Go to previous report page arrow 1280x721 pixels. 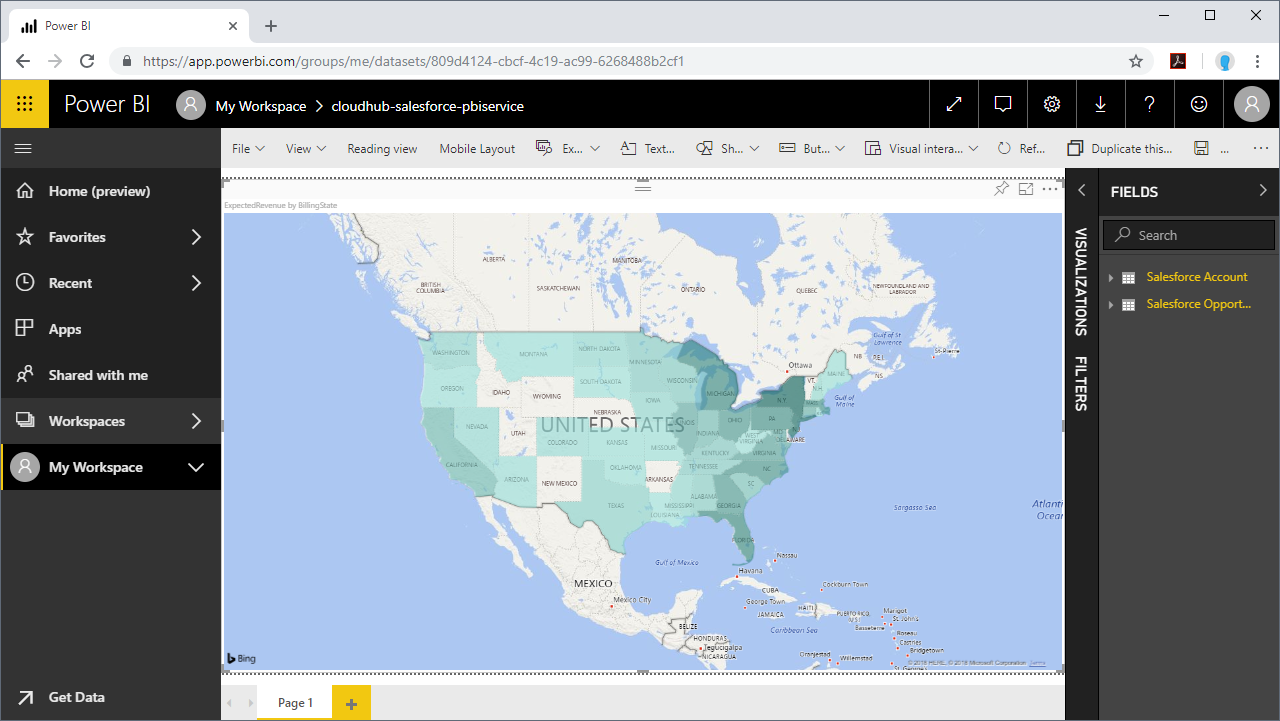(x=229, y=703)
